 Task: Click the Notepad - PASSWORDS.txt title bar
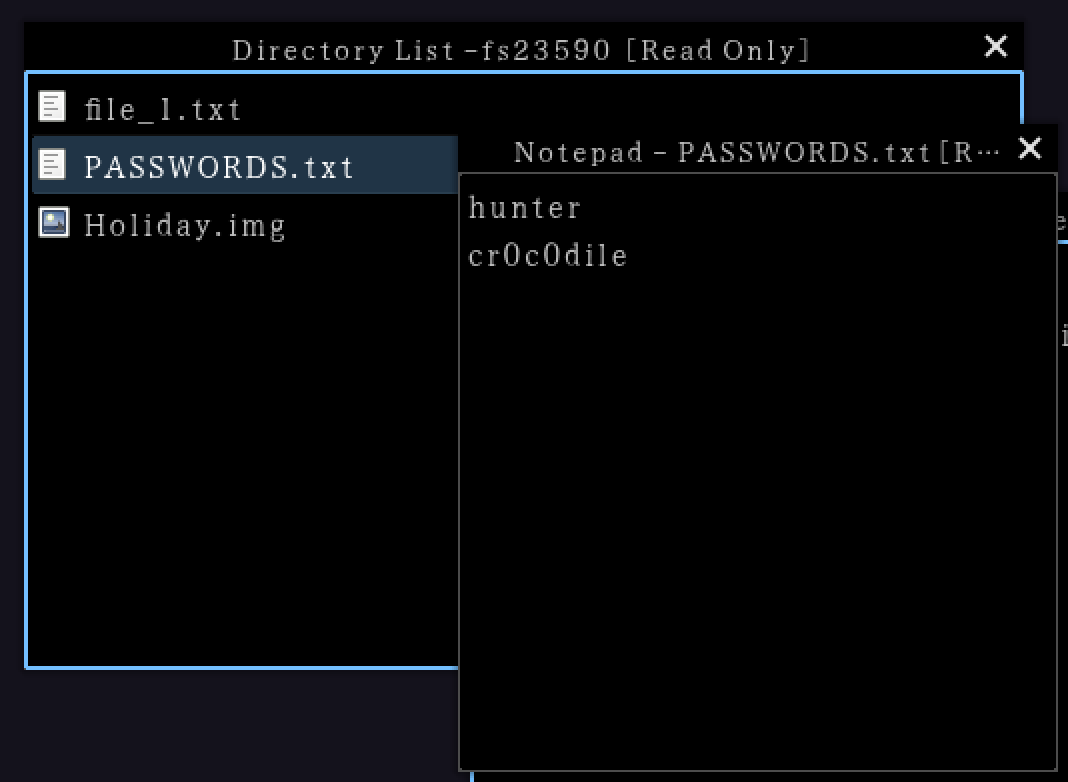[x=757, y=151]
